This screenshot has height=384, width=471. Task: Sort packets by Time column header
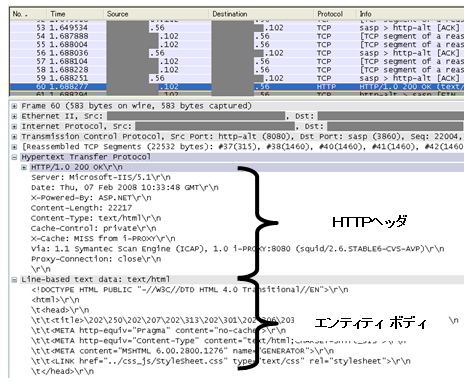point(75,14)
